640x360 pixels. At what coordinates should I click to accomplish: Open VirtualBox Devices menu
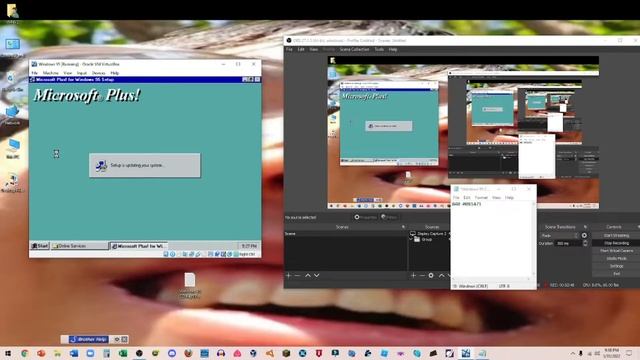point(98,73)
